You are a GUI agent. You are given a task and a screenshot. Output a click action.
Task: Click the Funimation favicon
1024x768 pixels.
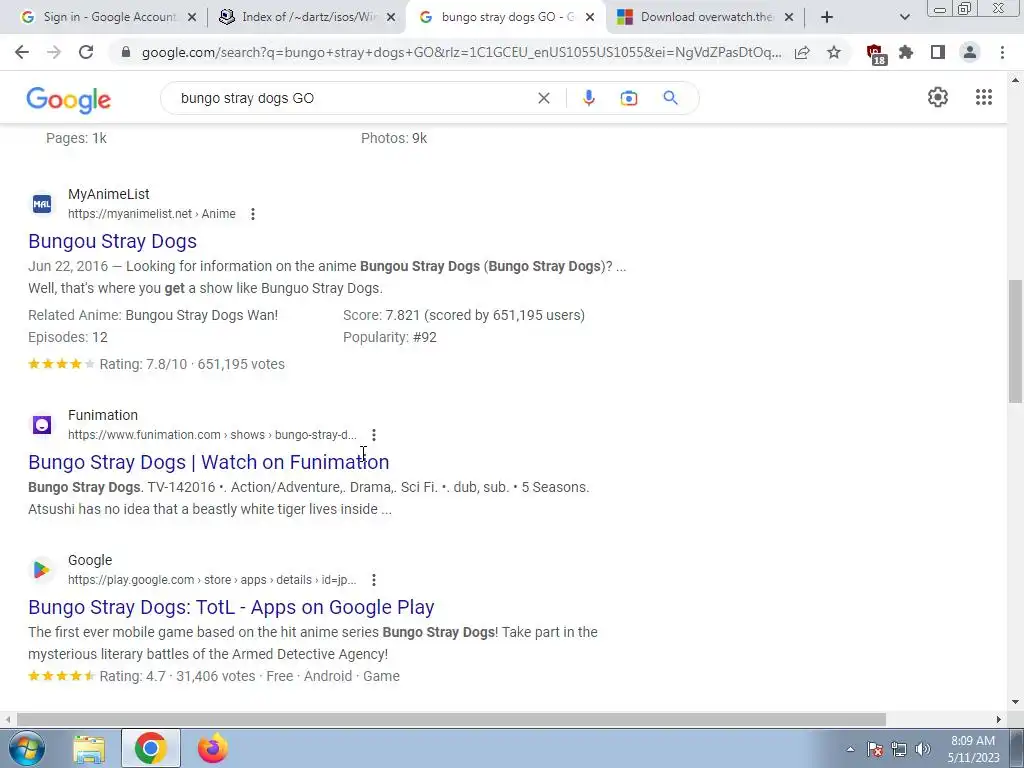click(42, 425)
